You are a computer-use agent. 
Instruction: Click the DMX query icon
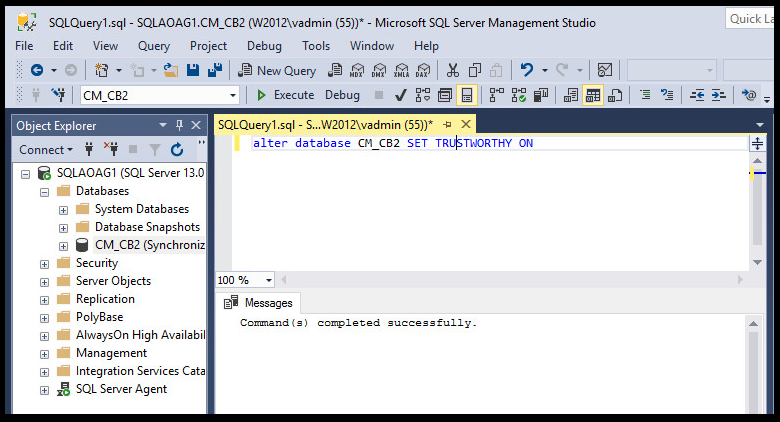tap(379, 70)
